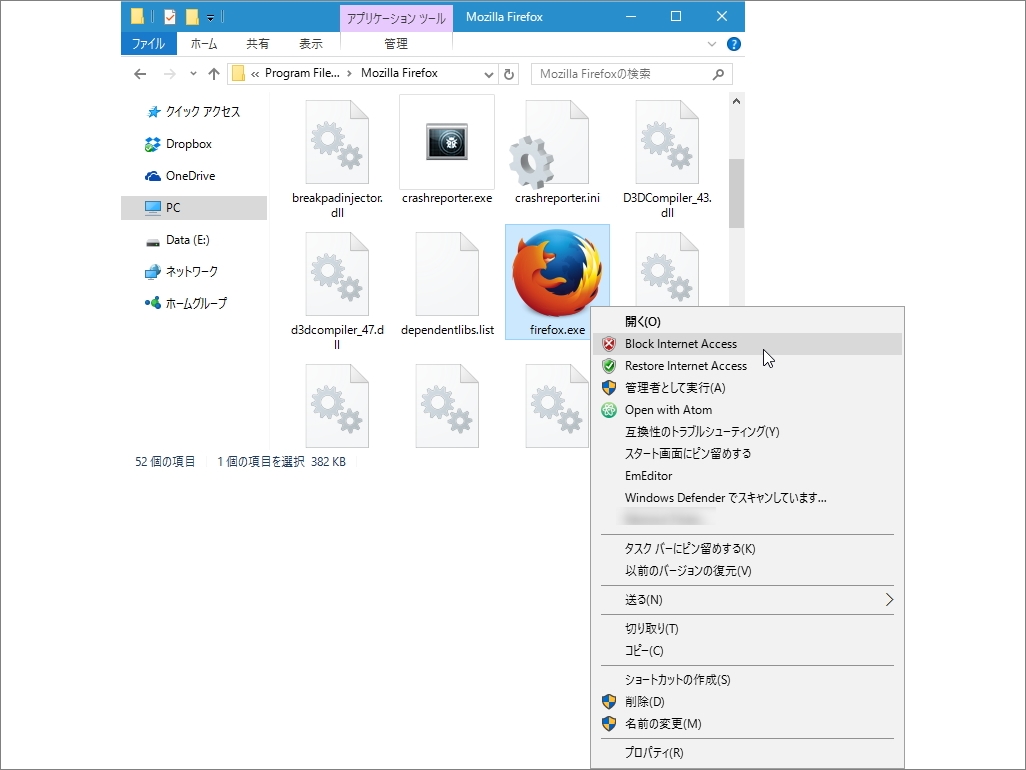Open the address bar history dropdown

coord(489,75)
